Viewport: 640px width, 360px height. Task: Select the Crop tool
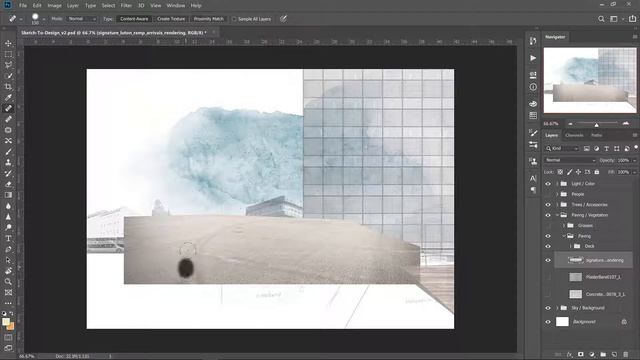coord(8,87)
